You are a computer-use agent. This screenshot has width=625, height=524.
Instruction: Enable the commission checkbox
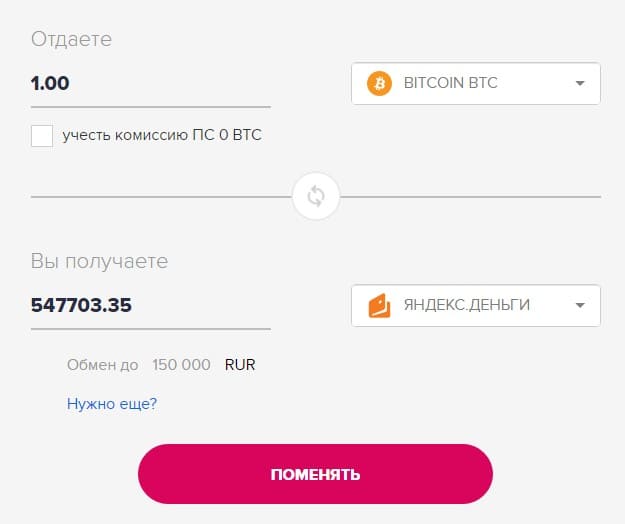[x=42, y=135]
